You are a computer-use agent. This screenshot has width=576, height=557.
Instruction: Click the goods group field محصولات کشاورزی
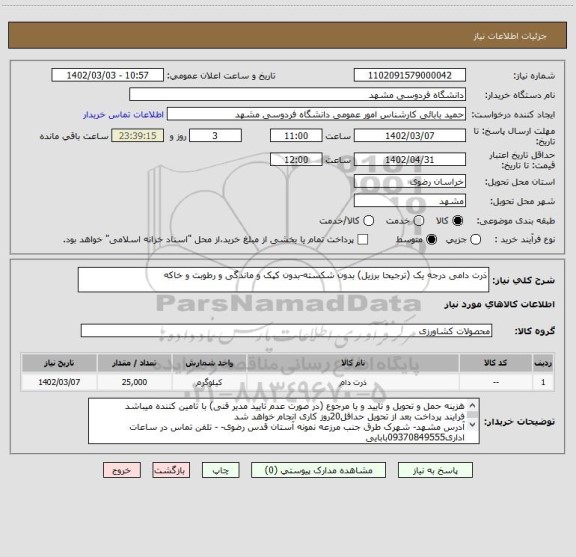pyautogui.click(x=286, y=331)
